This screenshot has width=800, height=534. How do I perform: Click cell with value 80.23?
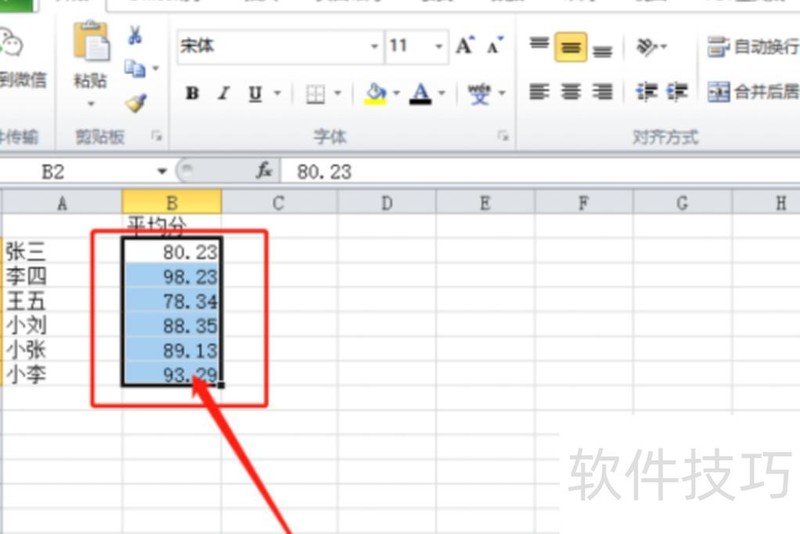click(172, 251)
